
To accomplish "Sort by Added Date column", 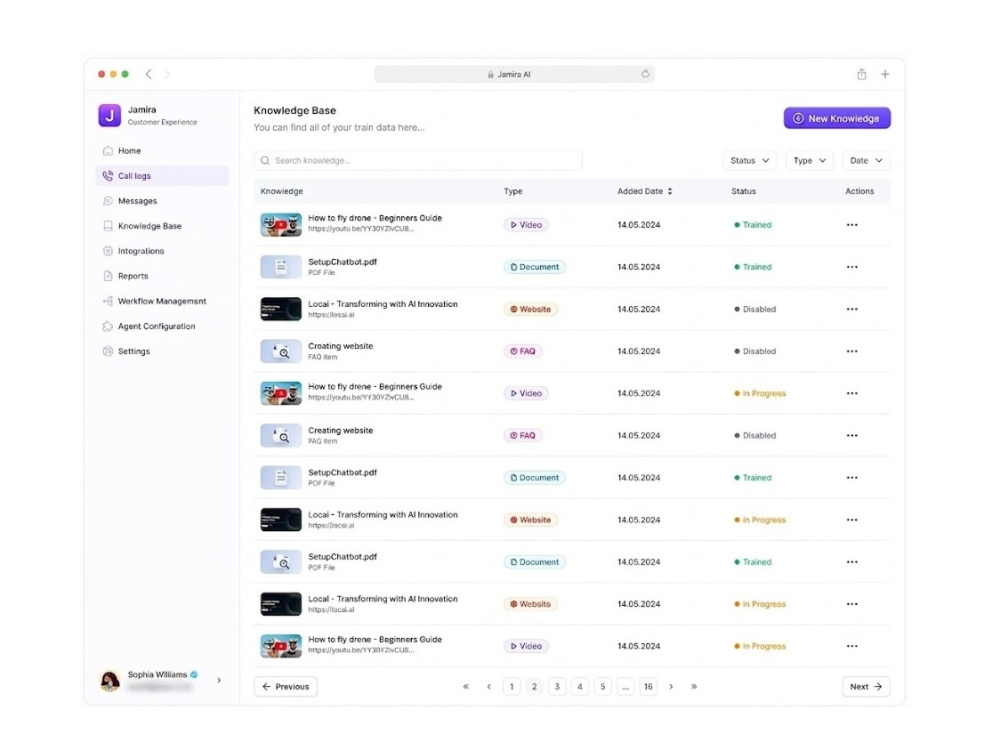I will point(645,191).
